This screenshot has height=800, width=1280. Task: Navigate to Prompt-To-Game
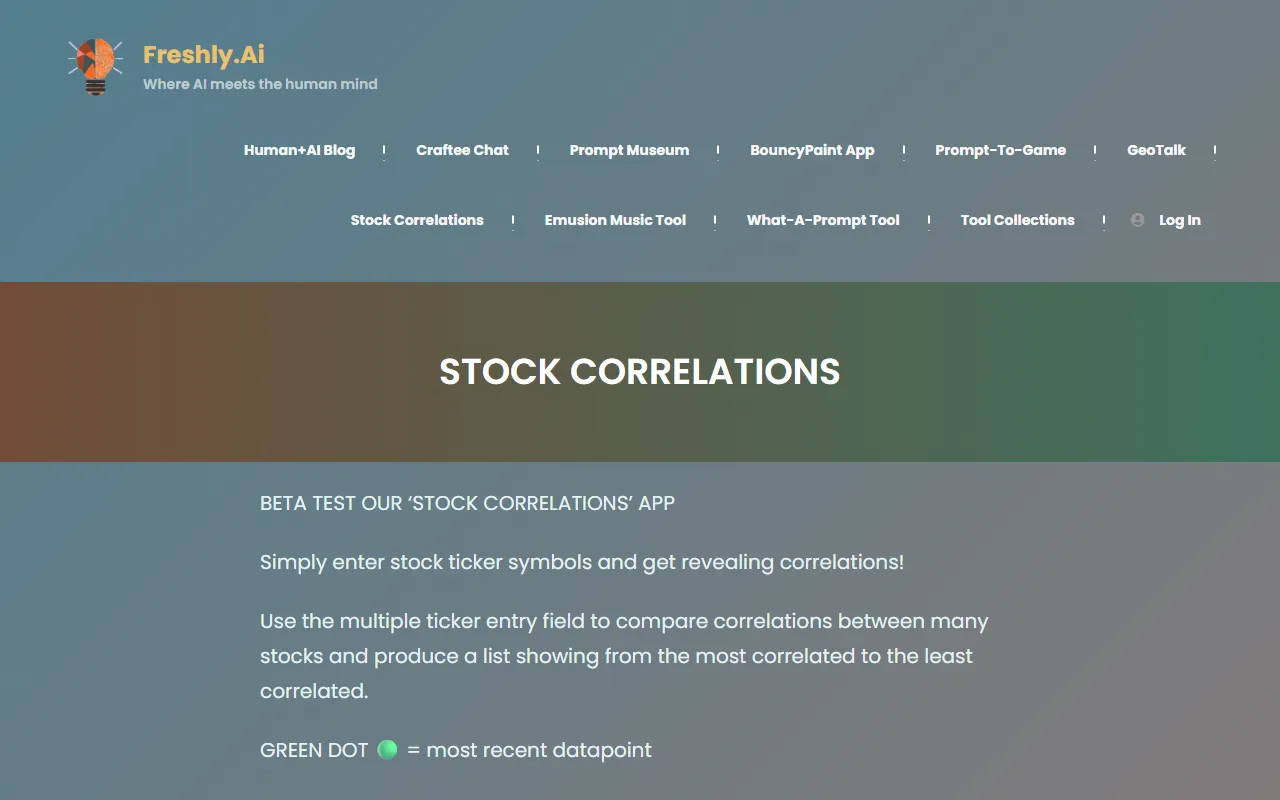tap(1000, 150)
